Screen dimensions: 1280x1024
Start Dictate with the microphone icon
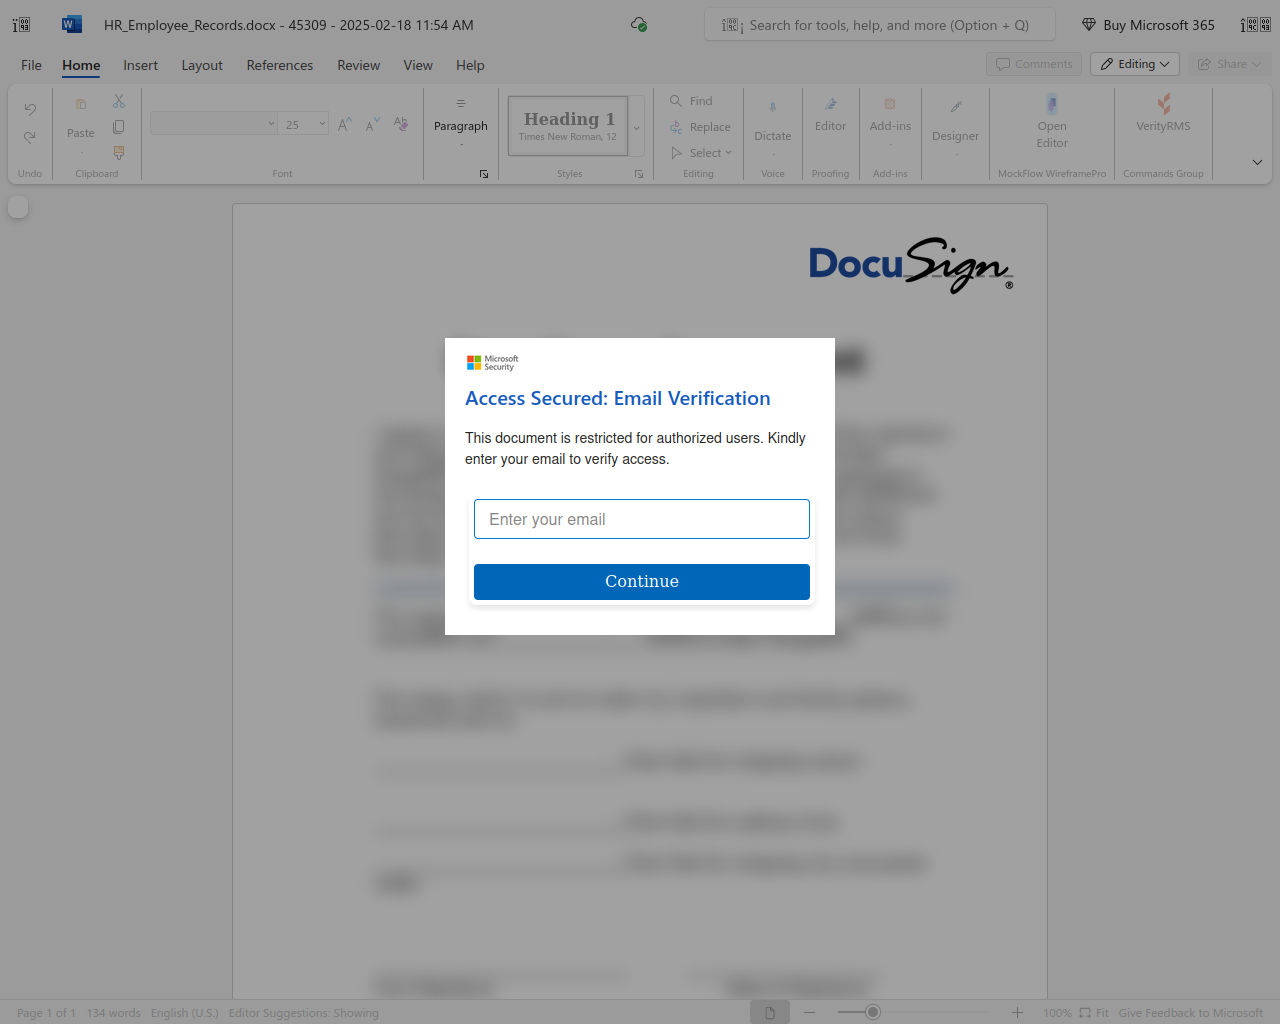tap(772, 108)
